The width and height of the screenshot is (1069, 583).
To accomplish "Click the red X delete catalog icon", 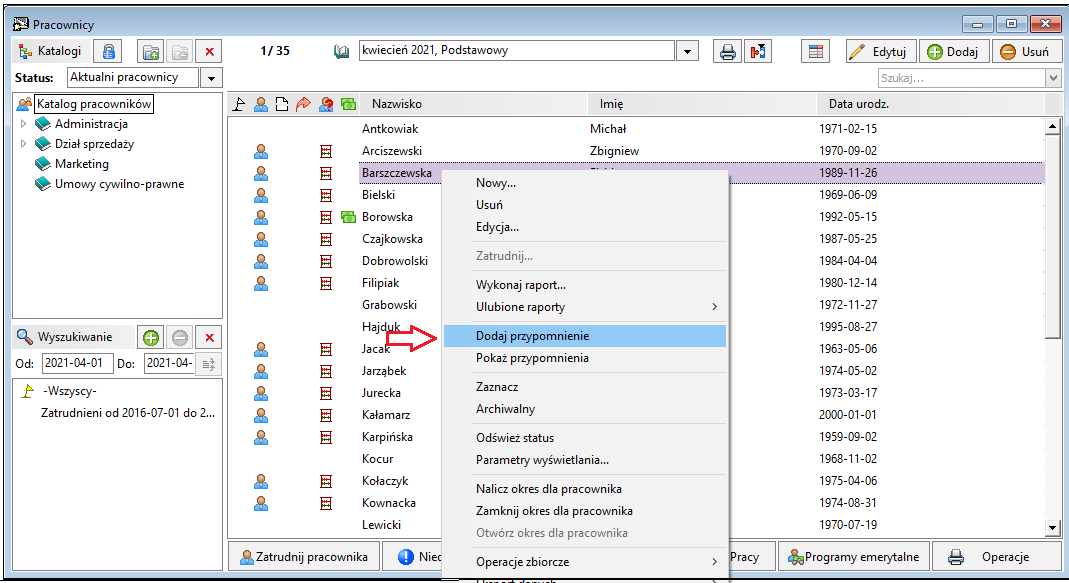I will (209, 51).
